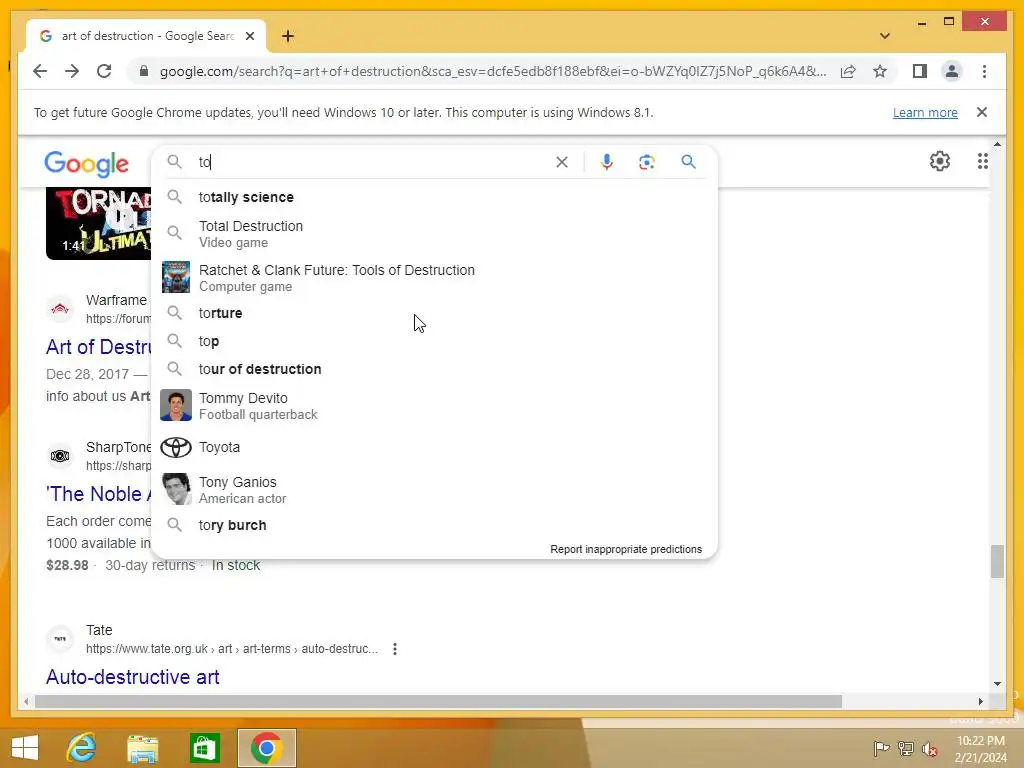Choose the Toyota suggestion
This screenshot has height=768, width=1024.
click(434, 447)
